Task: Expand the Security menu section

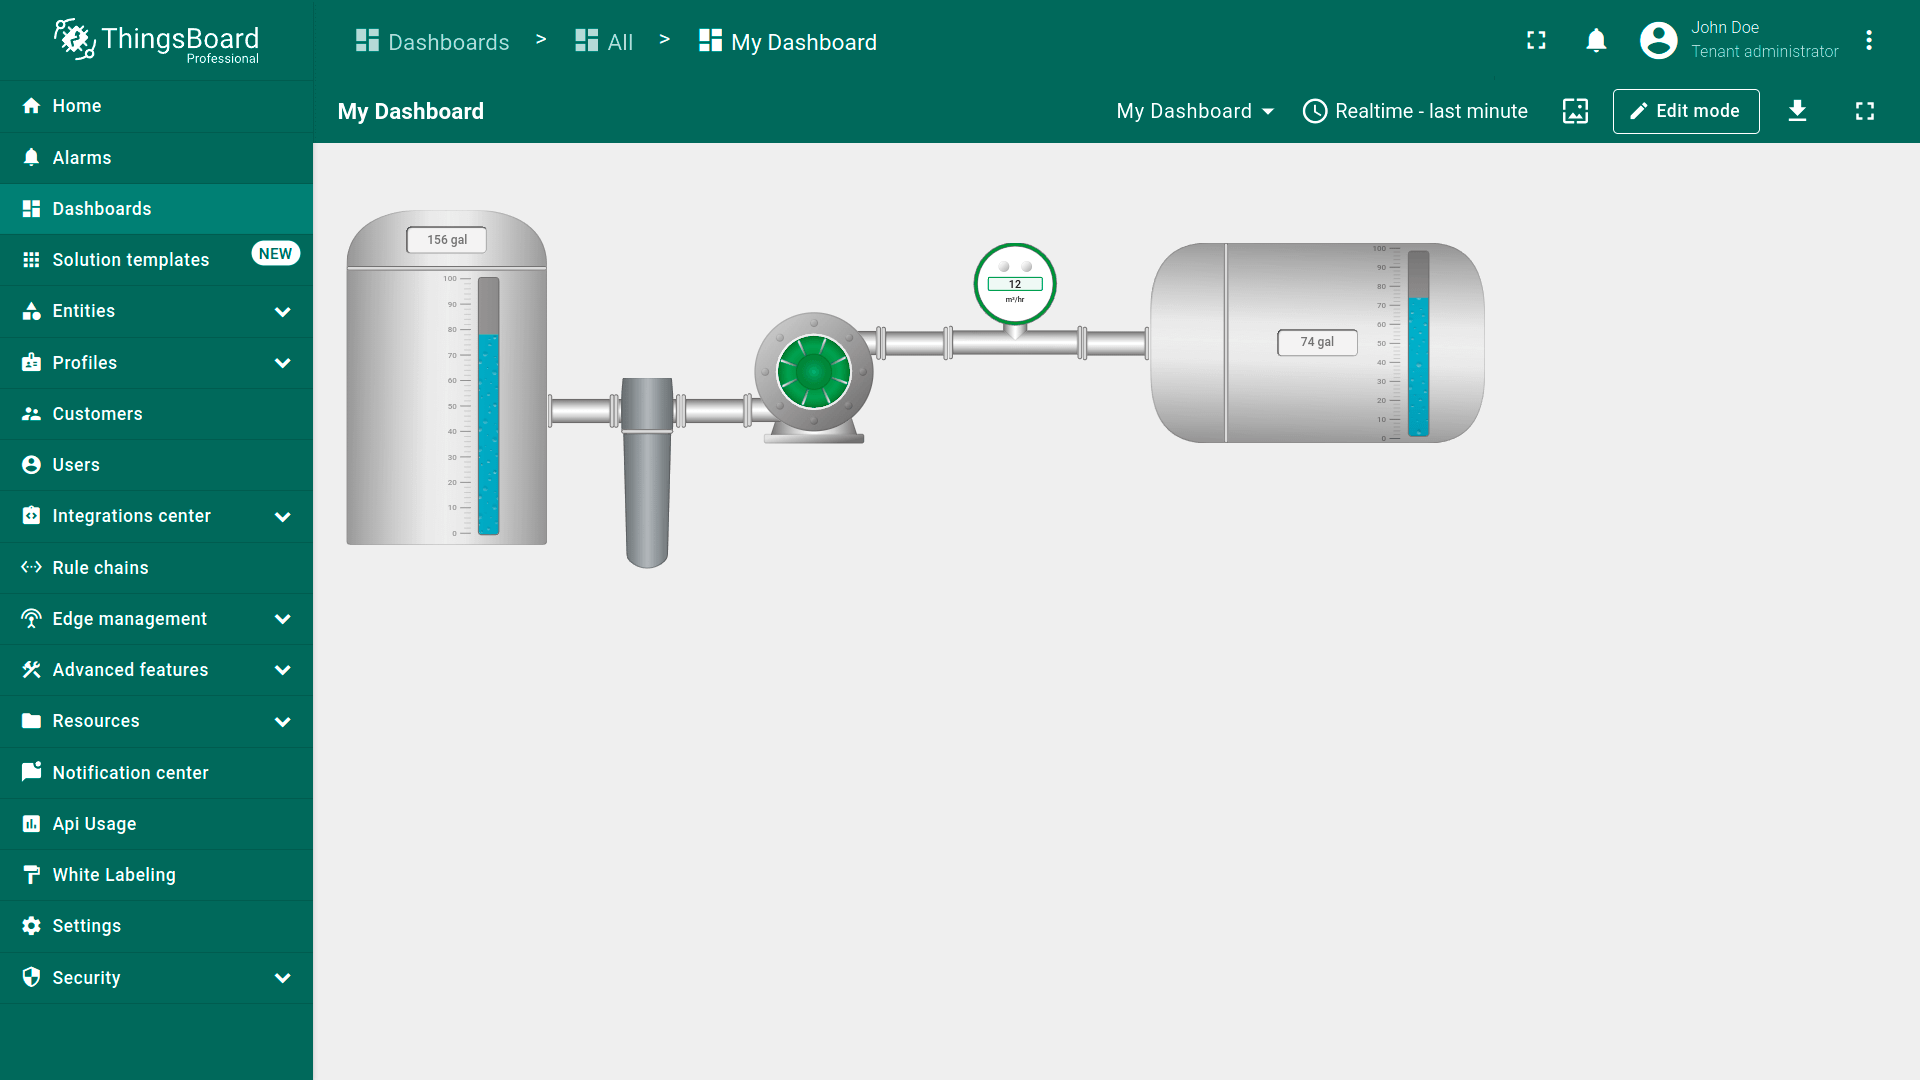Action: [282, 978]
